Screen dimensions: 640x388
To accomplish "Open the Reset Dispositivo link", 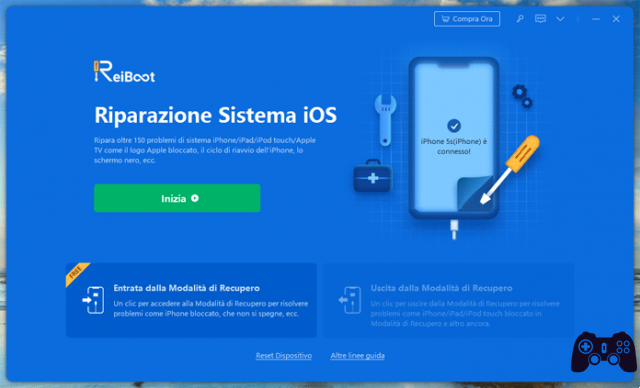I will [x=284, y=356].
